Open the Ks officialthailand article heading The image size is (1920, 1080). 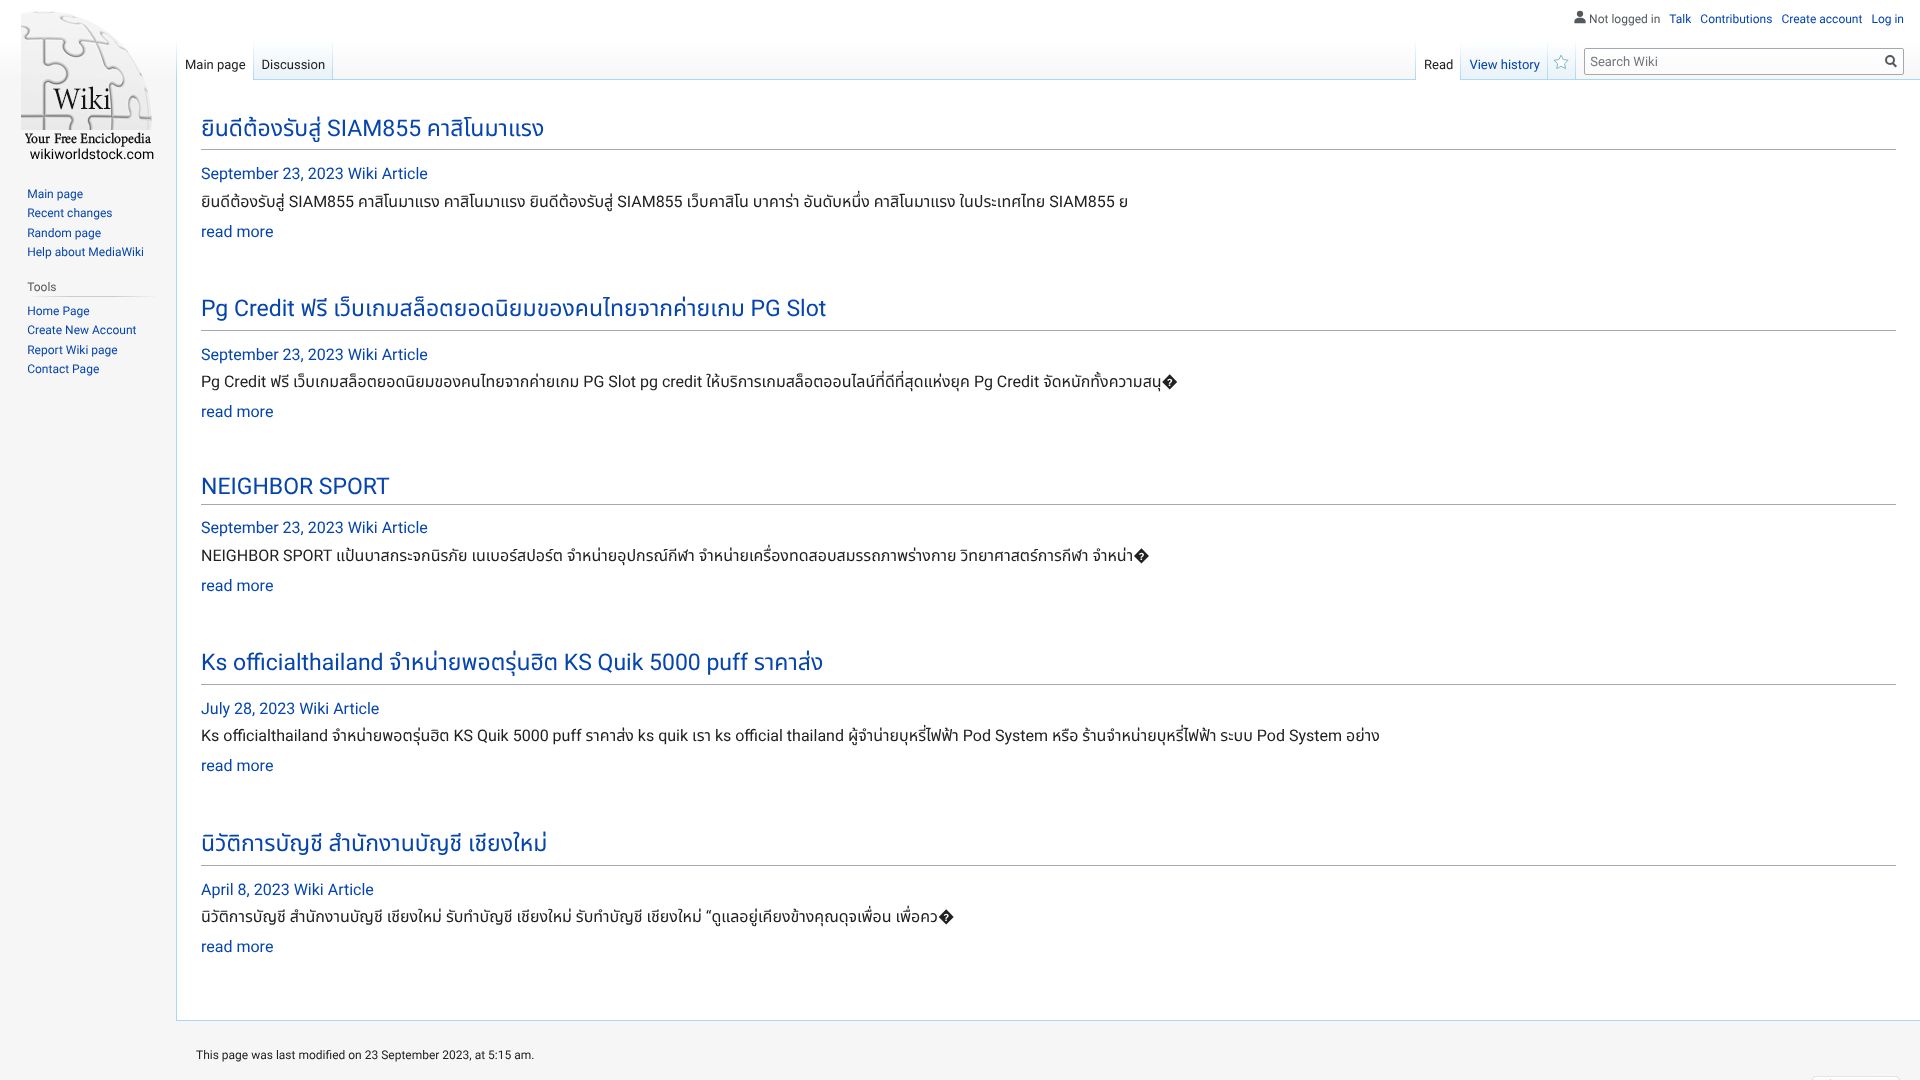(512, 662)
